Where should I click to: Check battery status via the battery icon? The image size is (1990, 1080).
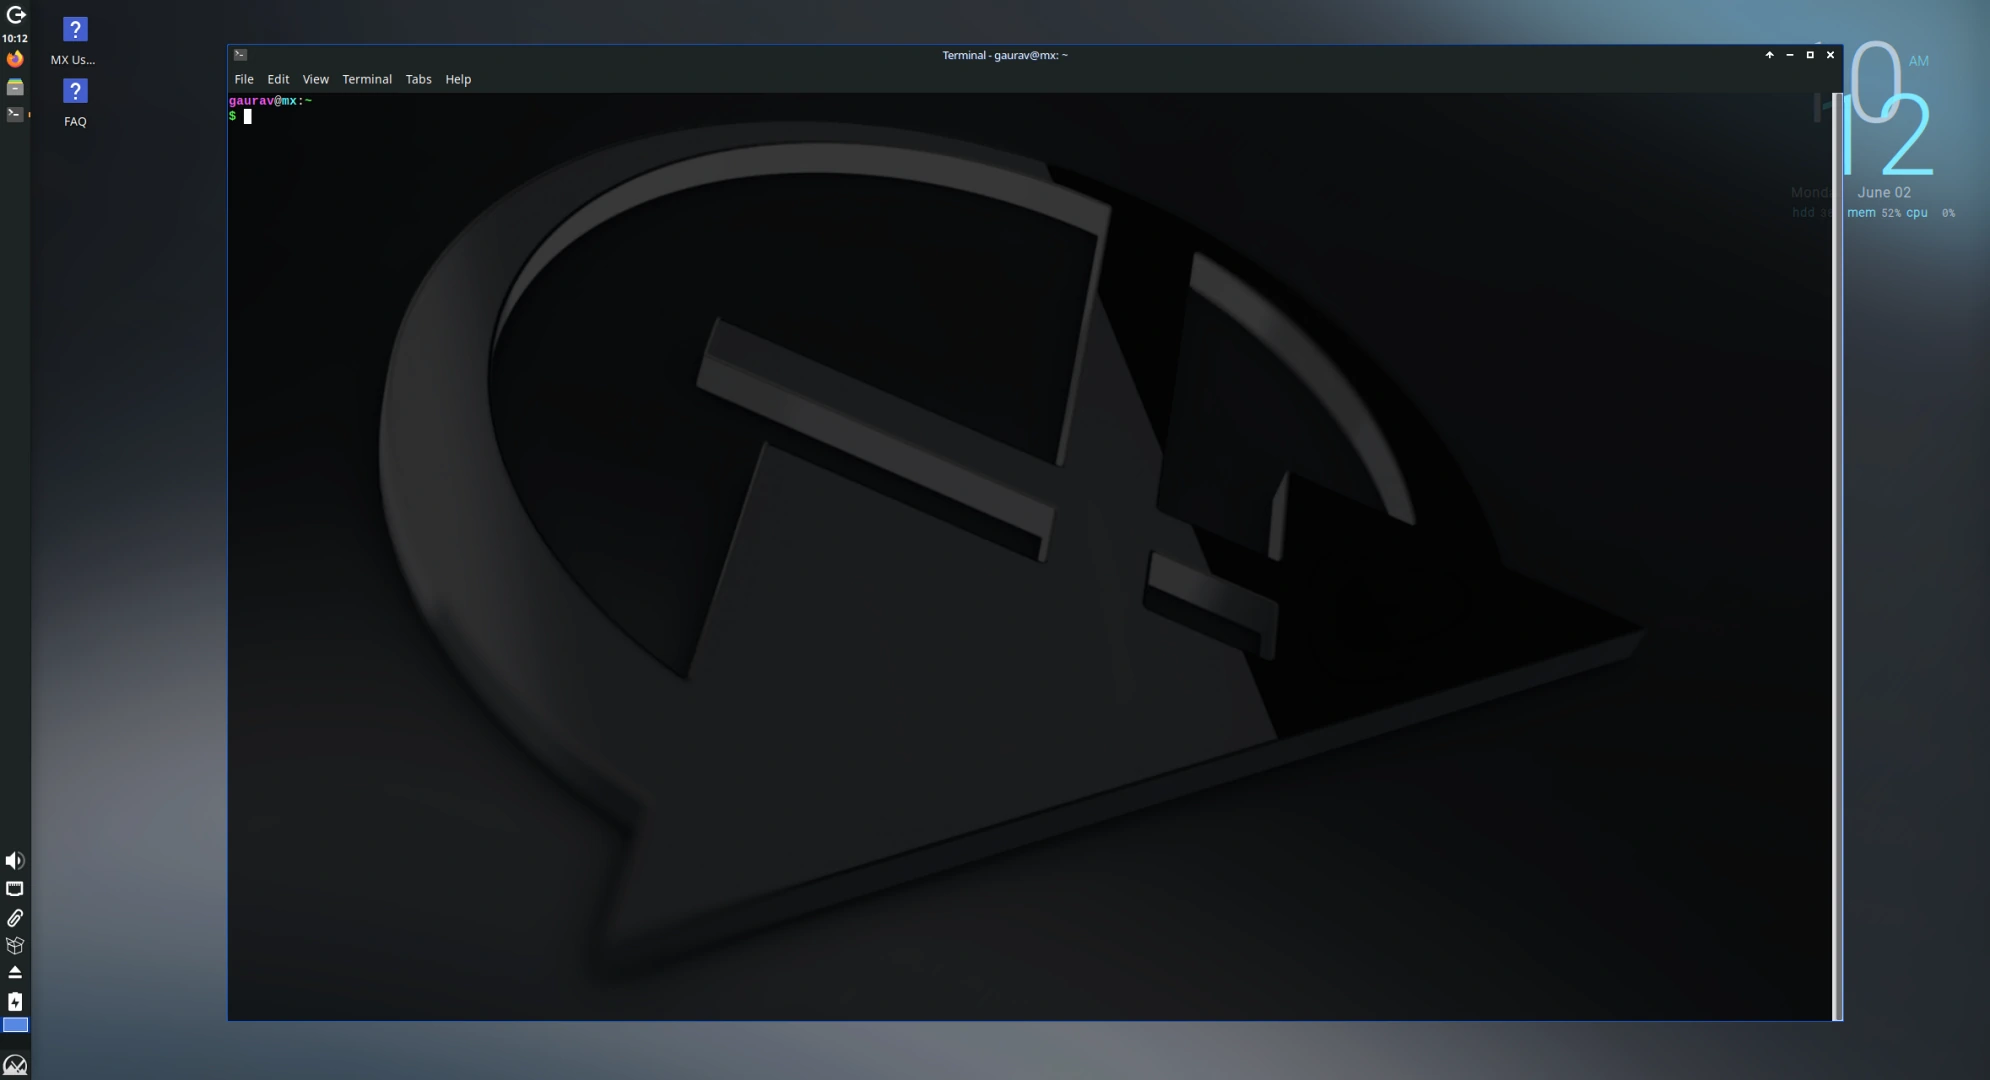[13, 1001]
